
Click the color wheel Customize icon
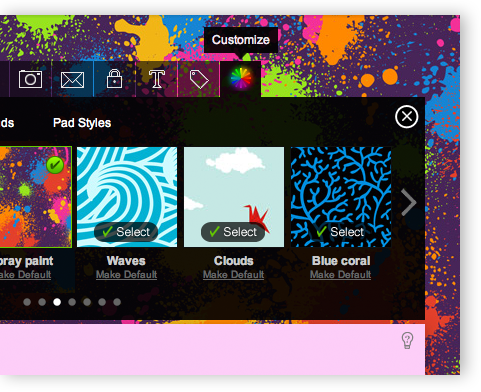click(241, 79)
